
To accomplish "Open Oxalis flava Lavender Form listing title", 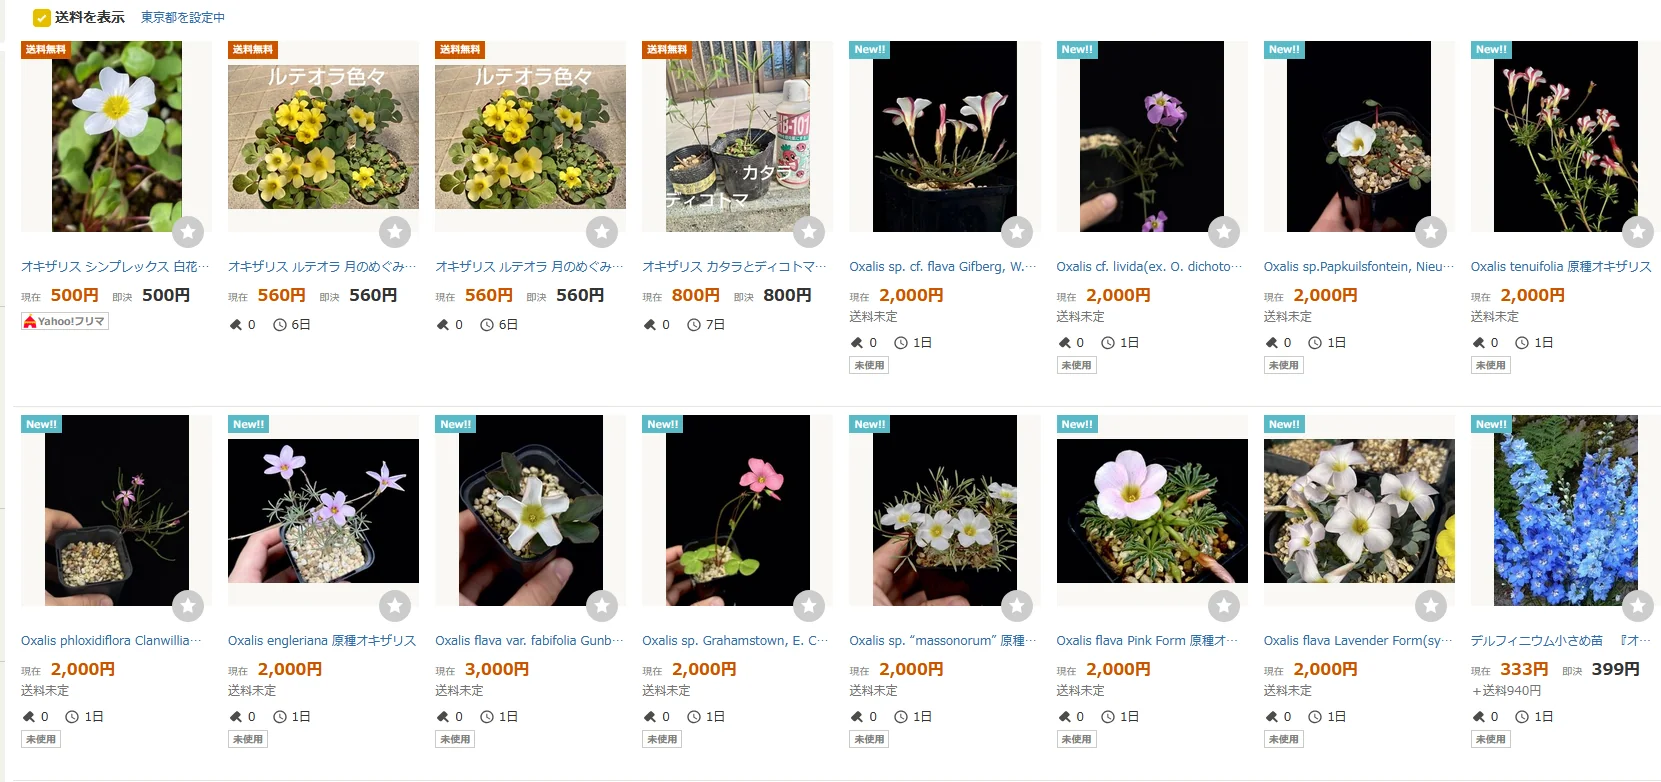I will pyautogui.click(x=1358, y=640).
